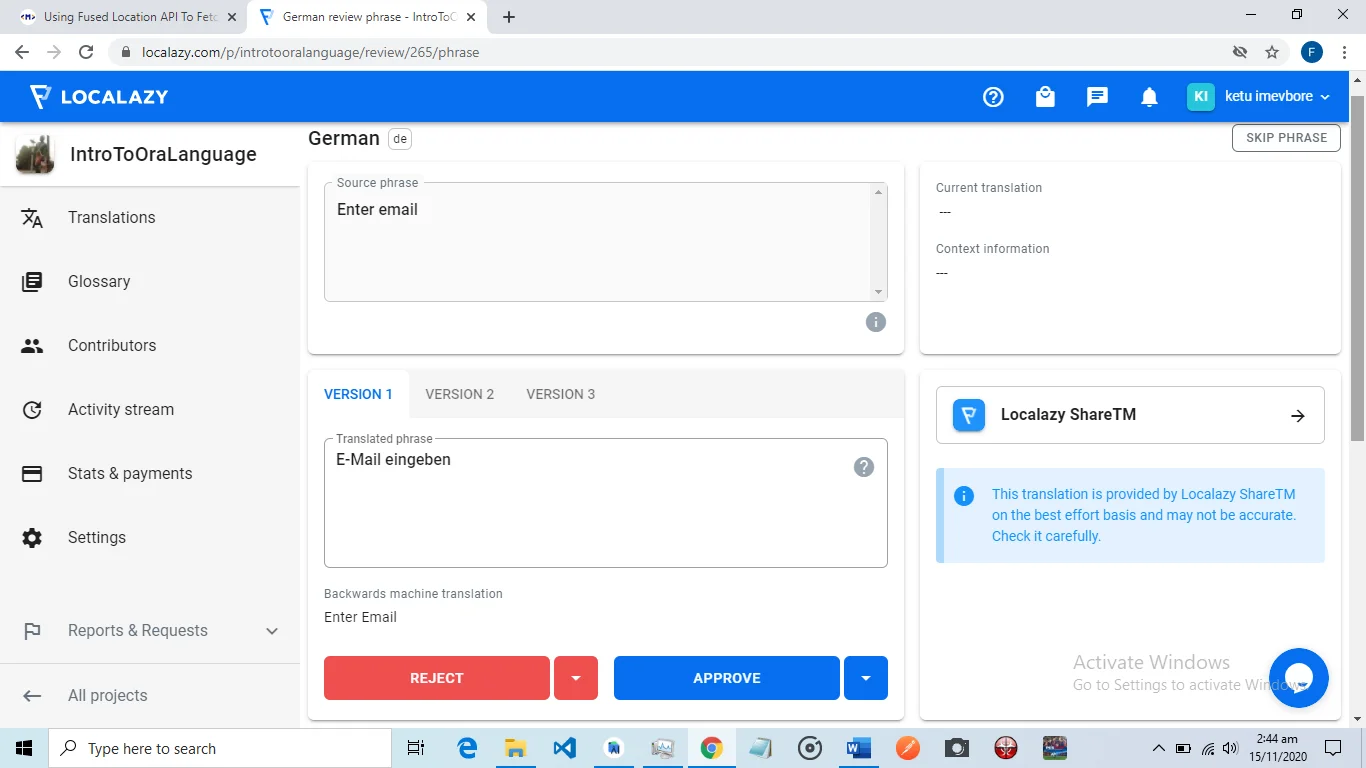
Task: Click the info icon in the ShareTM notice
Action: click(964, 496)
